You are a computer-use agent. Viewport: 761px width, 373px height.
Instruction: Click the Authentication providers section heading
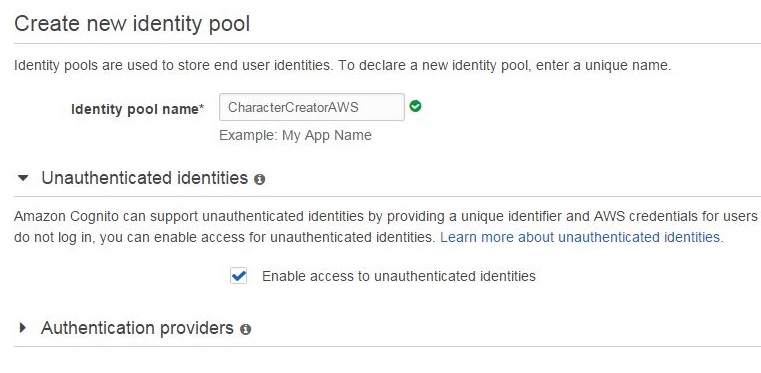coord(137,328)
